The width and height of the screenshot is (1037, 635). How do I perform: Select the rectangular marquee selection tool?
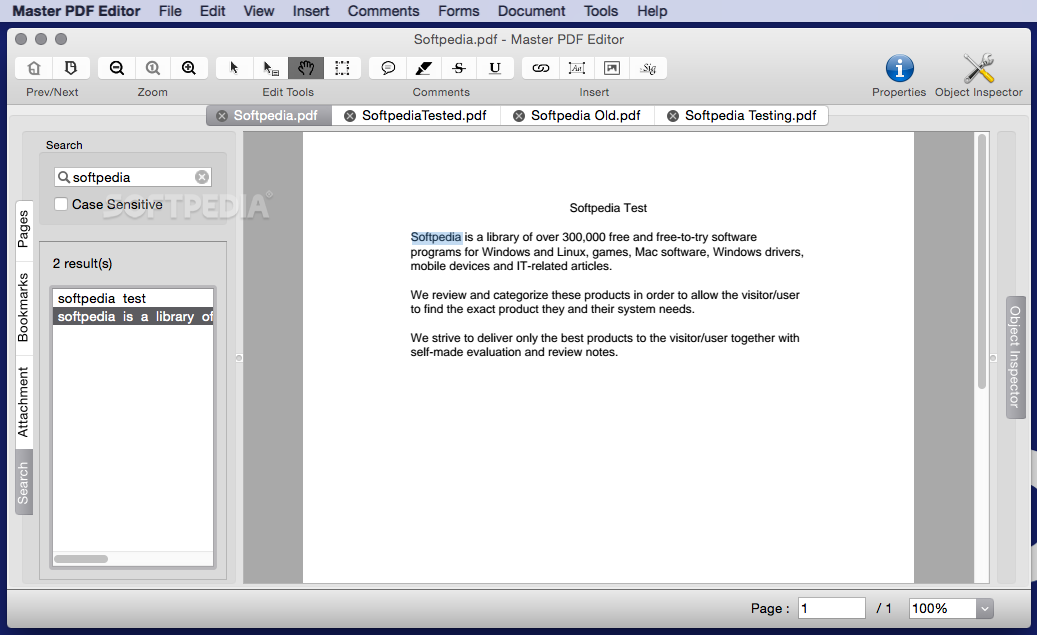pos(342,68)
